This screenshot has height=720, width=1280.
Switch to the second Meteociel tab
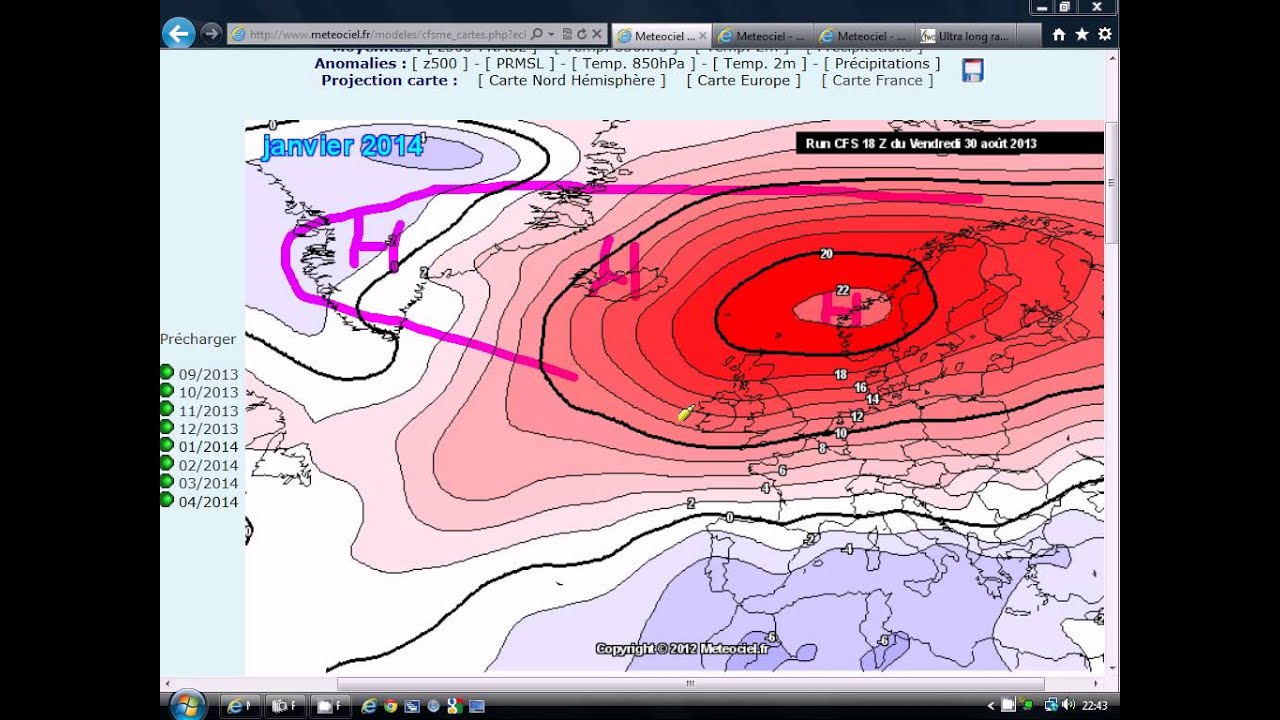[x=763, y=36]
